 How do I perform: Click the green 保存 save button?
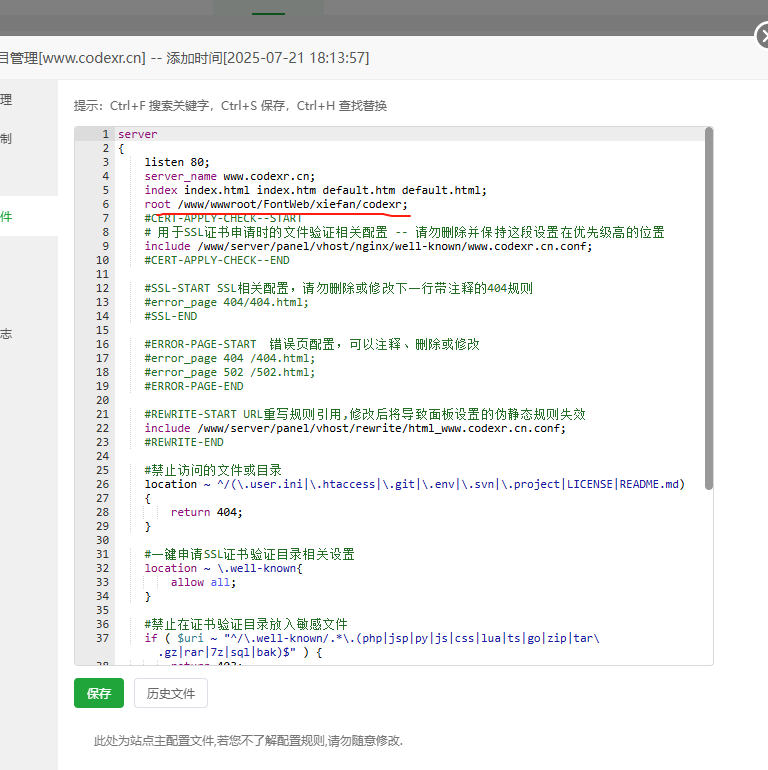pos(99,693)
